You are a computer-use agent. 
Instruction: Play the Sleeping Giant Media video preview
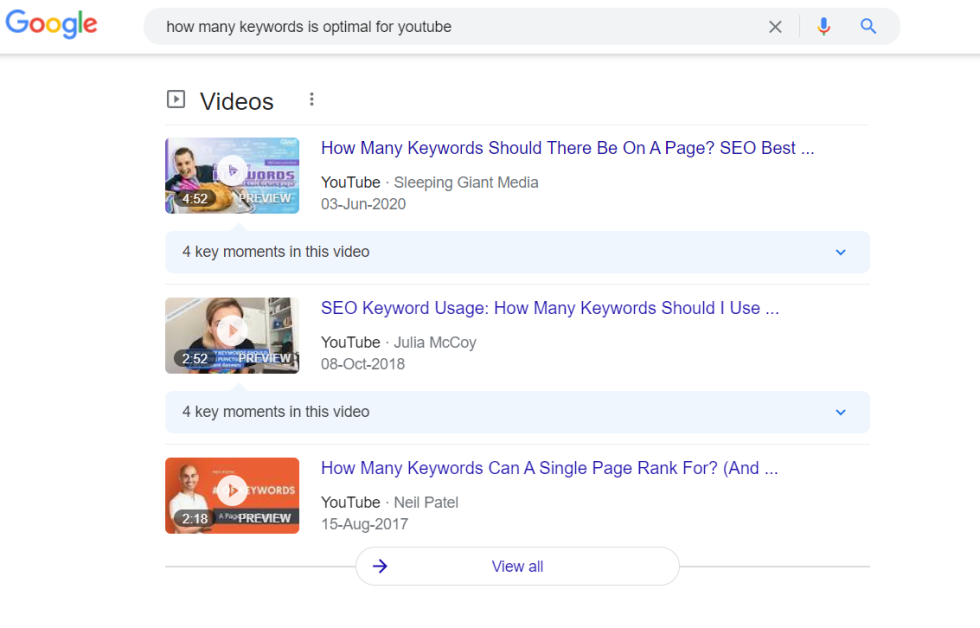coord(232,176)
